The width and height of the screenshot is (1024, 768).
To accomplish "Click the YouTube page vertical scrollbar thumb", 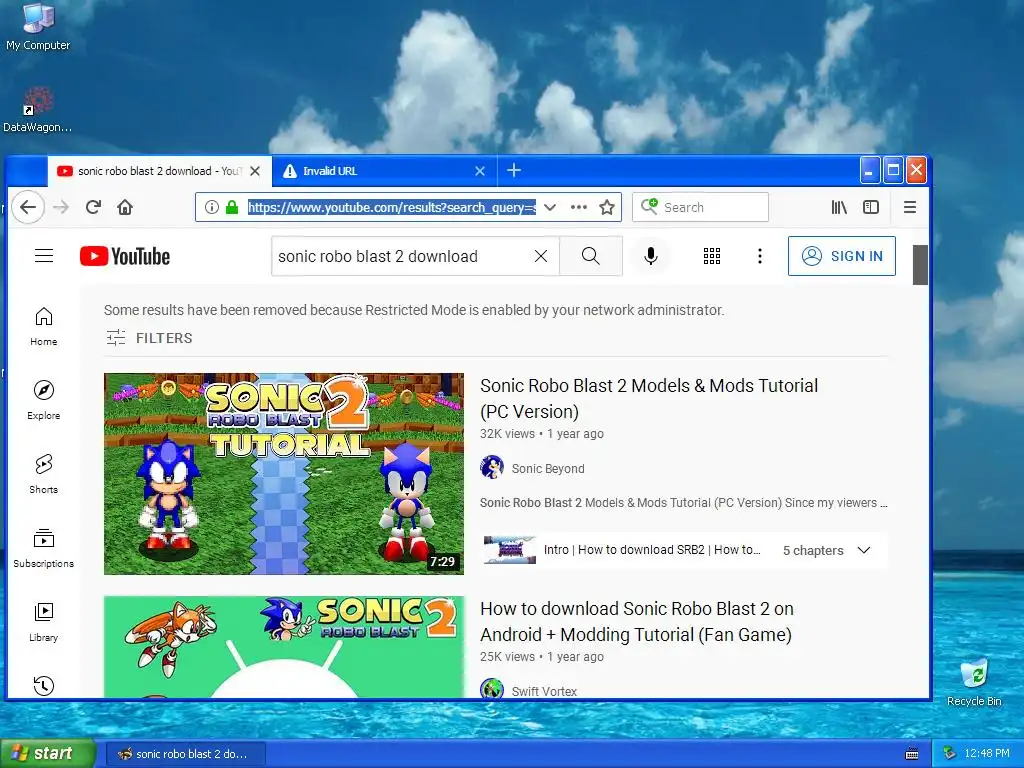I will [920, 264].
